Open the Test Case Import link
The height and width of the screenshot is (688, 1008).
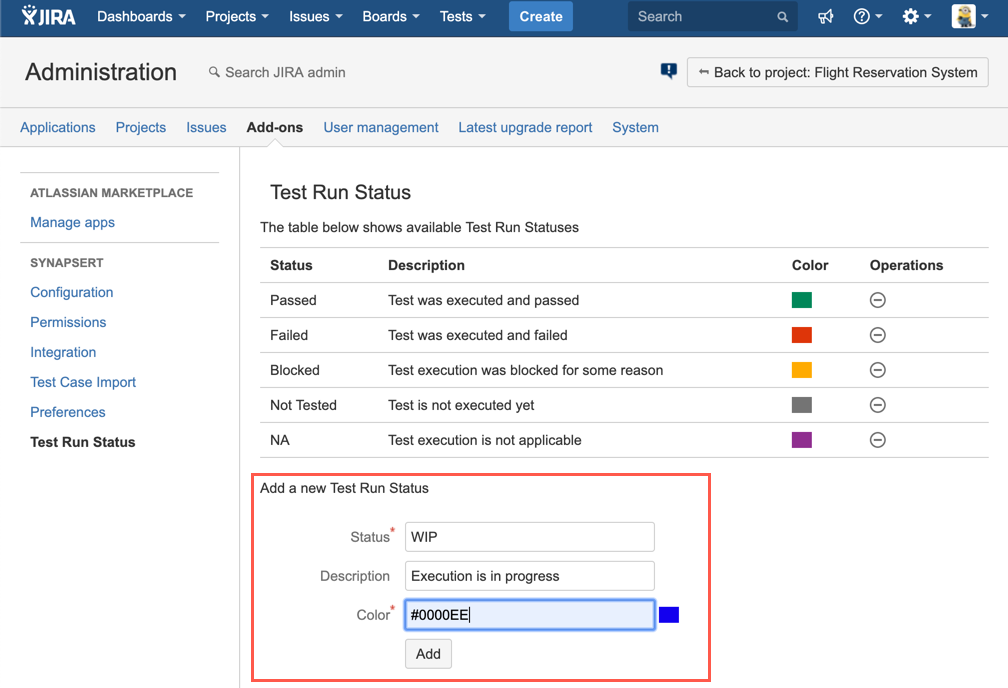(x=83, y=382)
